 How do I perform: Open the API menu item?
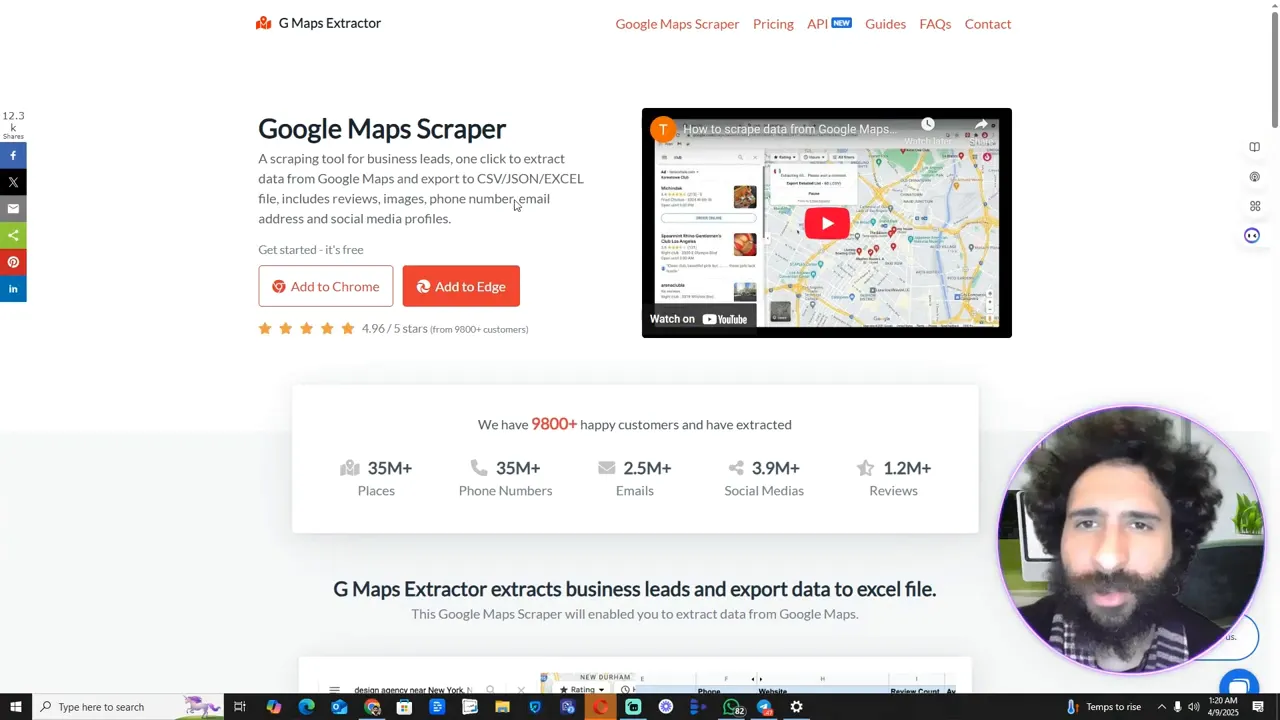pos(829,24)
